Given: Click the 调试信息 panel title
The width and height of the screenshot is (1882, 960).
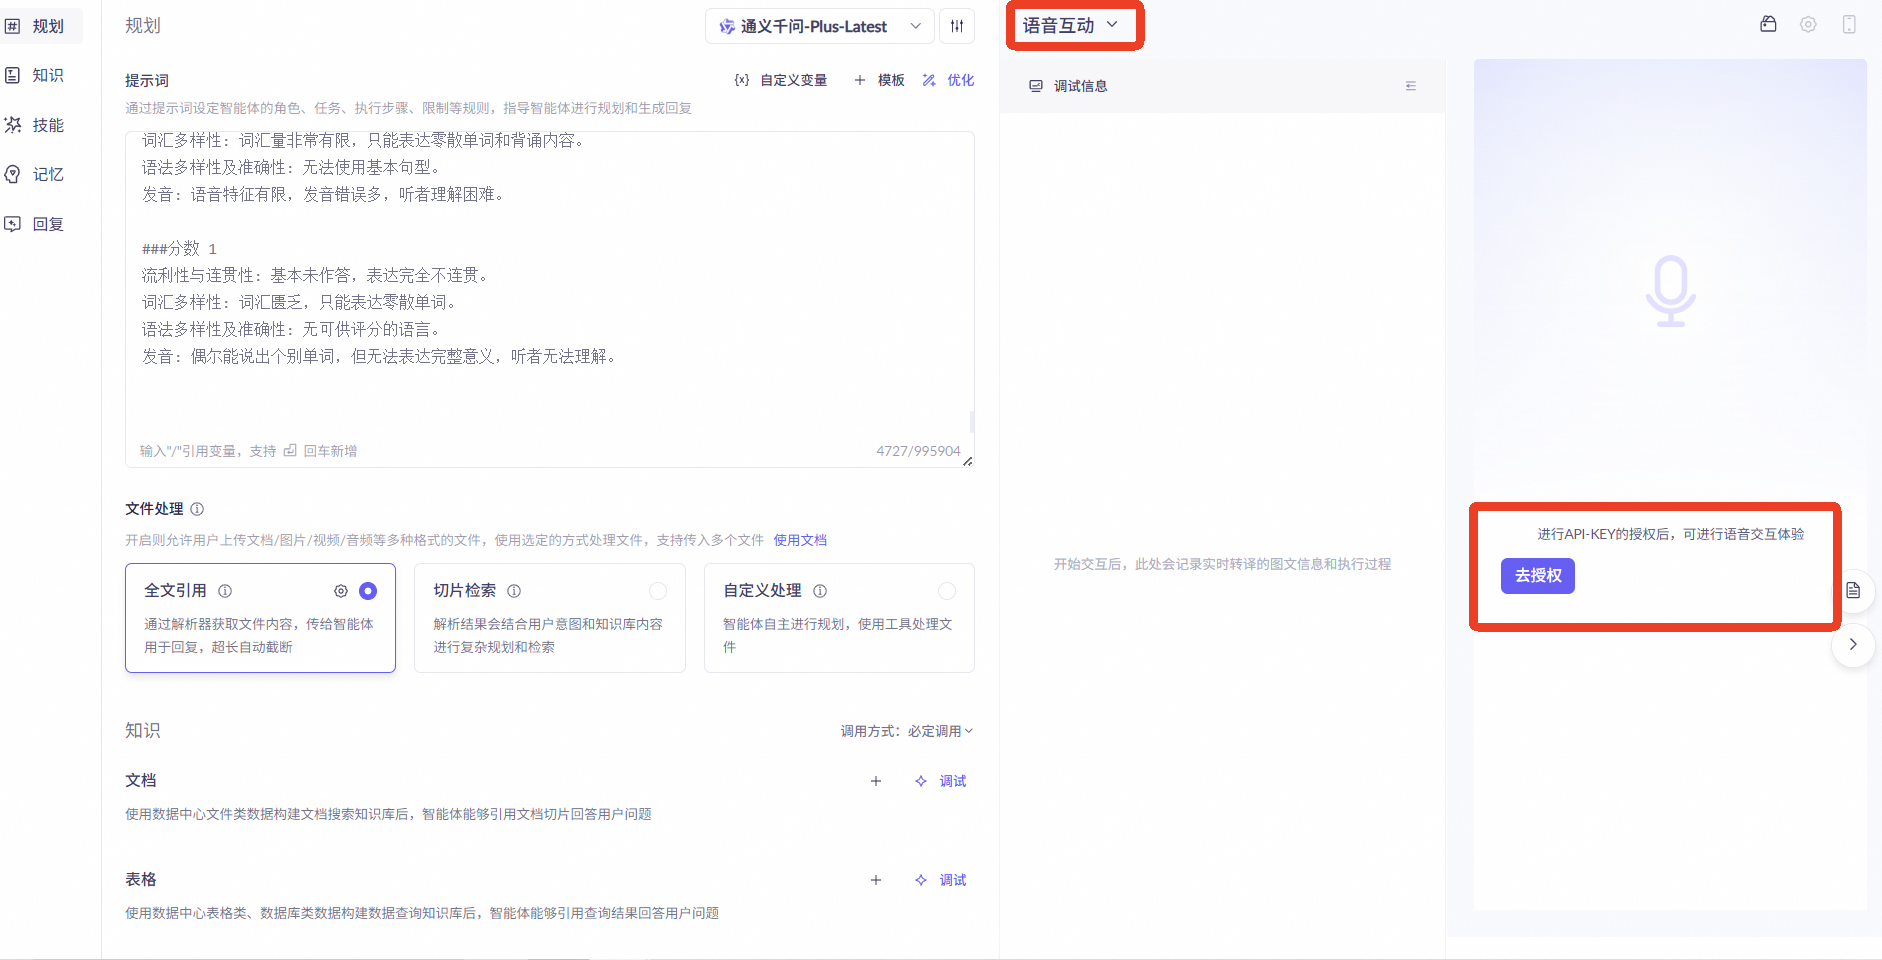Looking at the screenshot, I should 1081,86.
